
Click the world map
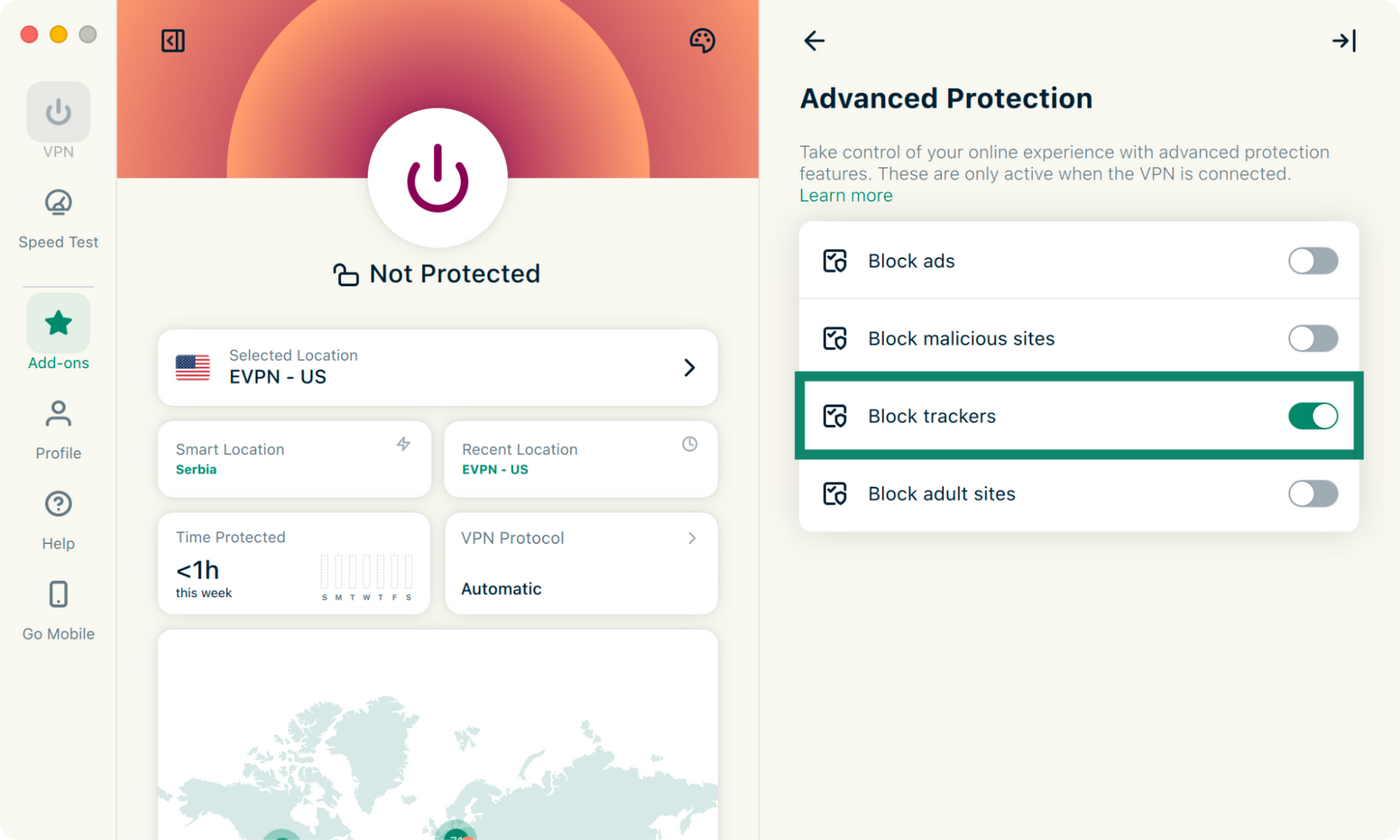coord(438,735)
